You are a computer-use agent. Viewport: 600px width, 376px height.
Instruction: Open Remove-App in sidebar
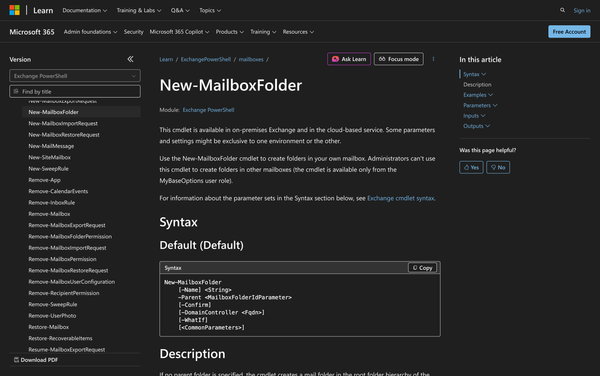pos(44,180)
